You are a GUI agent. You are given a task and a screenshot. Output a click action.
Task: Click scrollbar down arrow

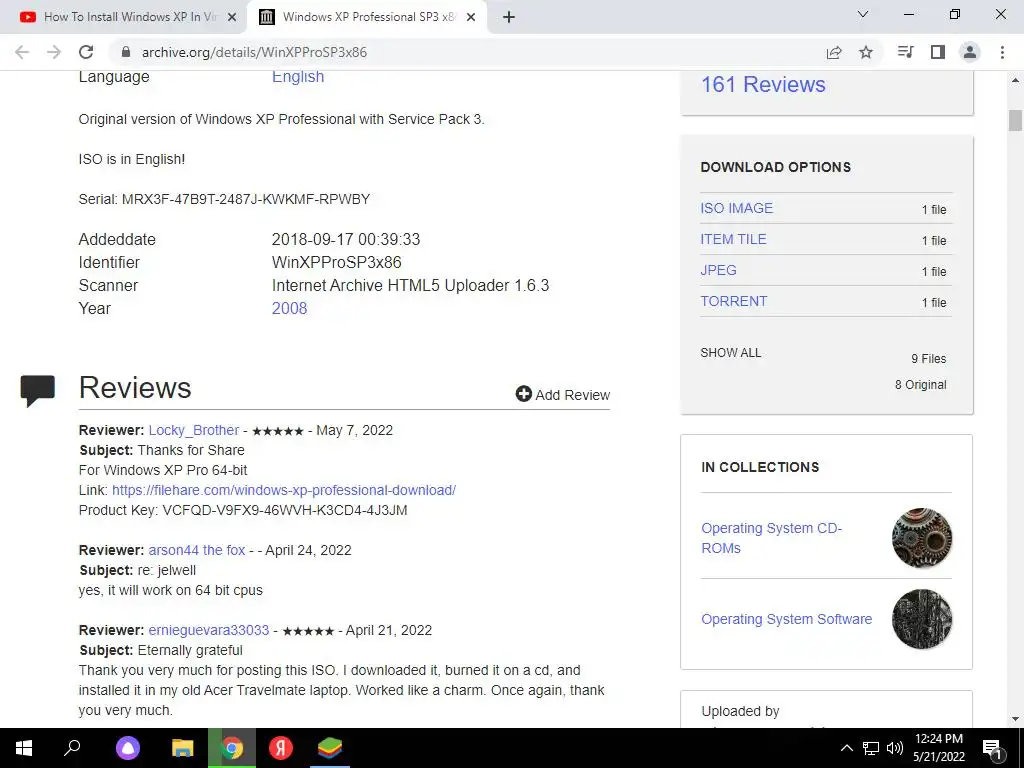(x=1015, y=720)
